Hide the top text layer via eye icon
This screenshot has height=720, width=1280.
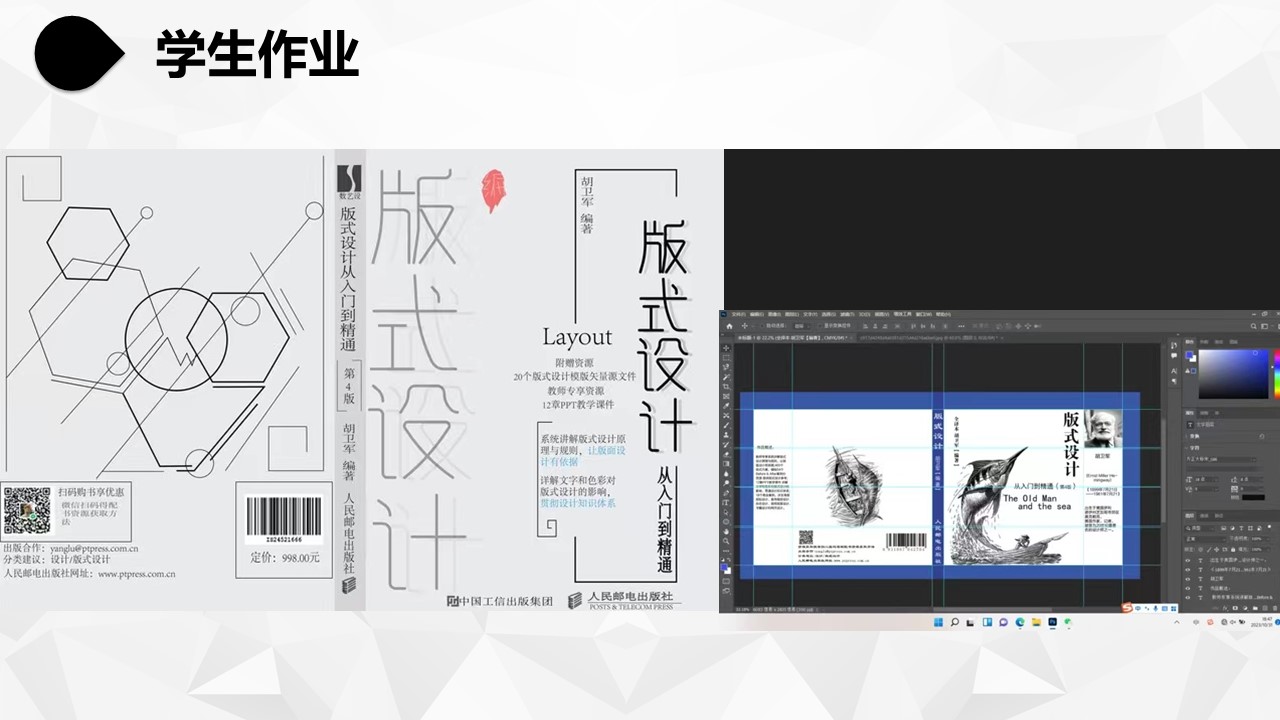point(1188,561)
